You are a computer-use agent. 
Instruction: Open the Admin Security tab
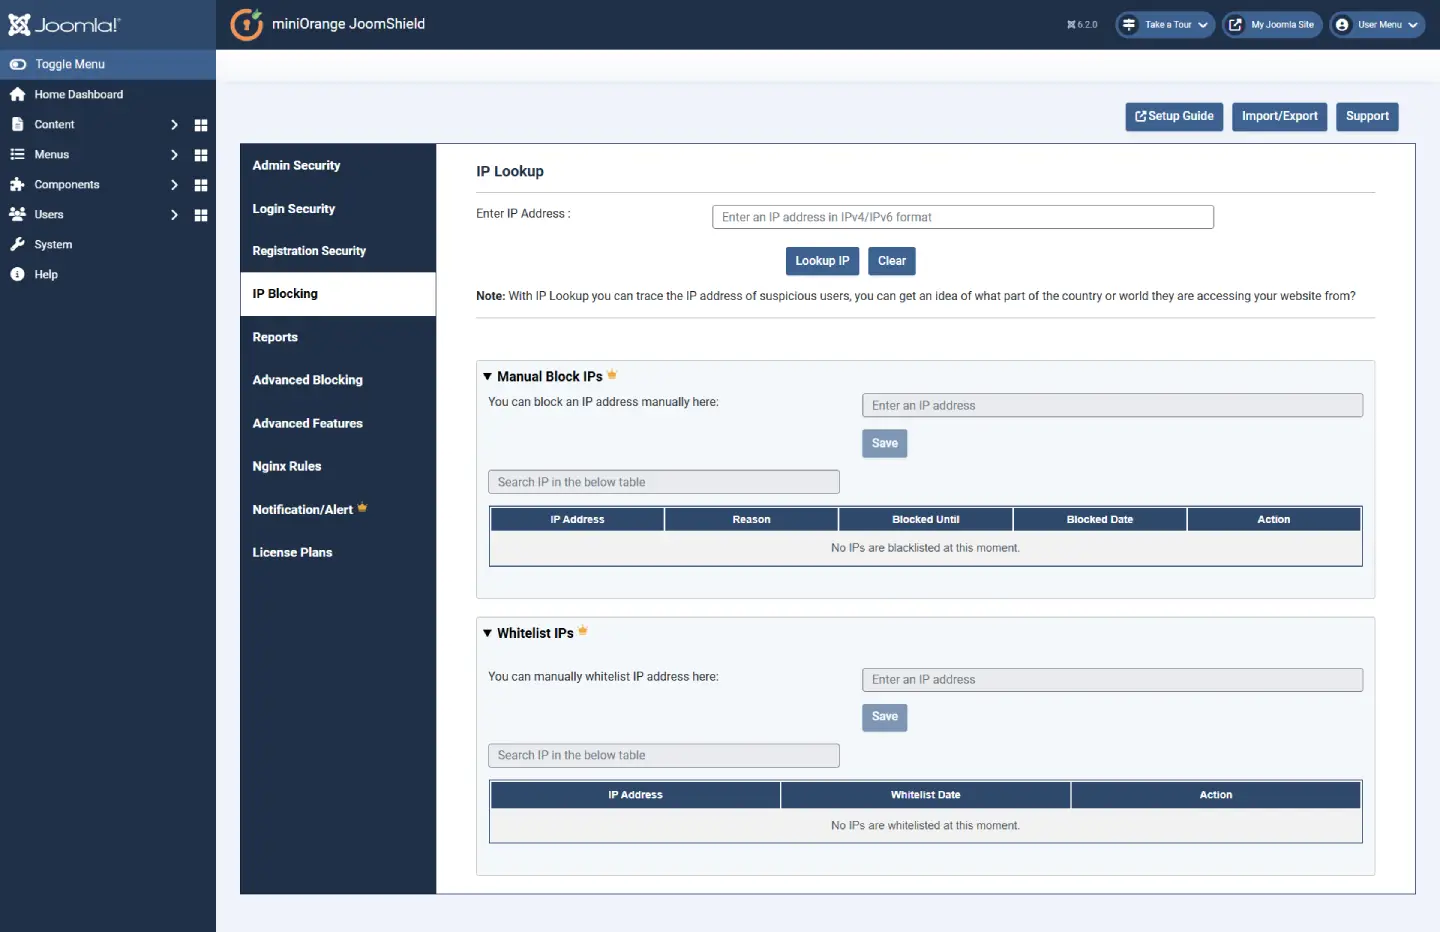coord(338,165)
